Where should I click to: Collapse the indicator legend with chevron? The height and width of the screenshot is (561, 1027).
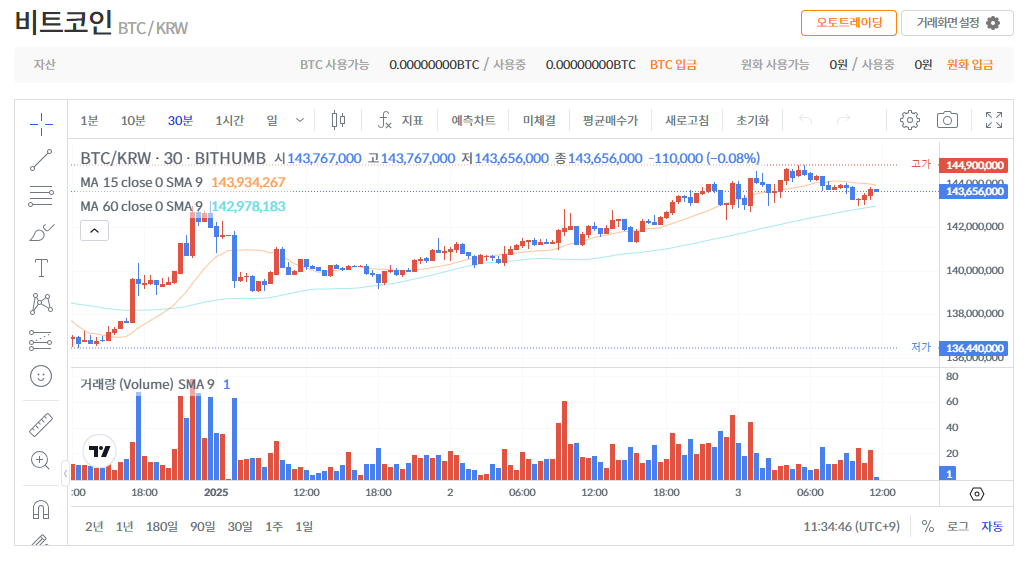click(94, 230)
